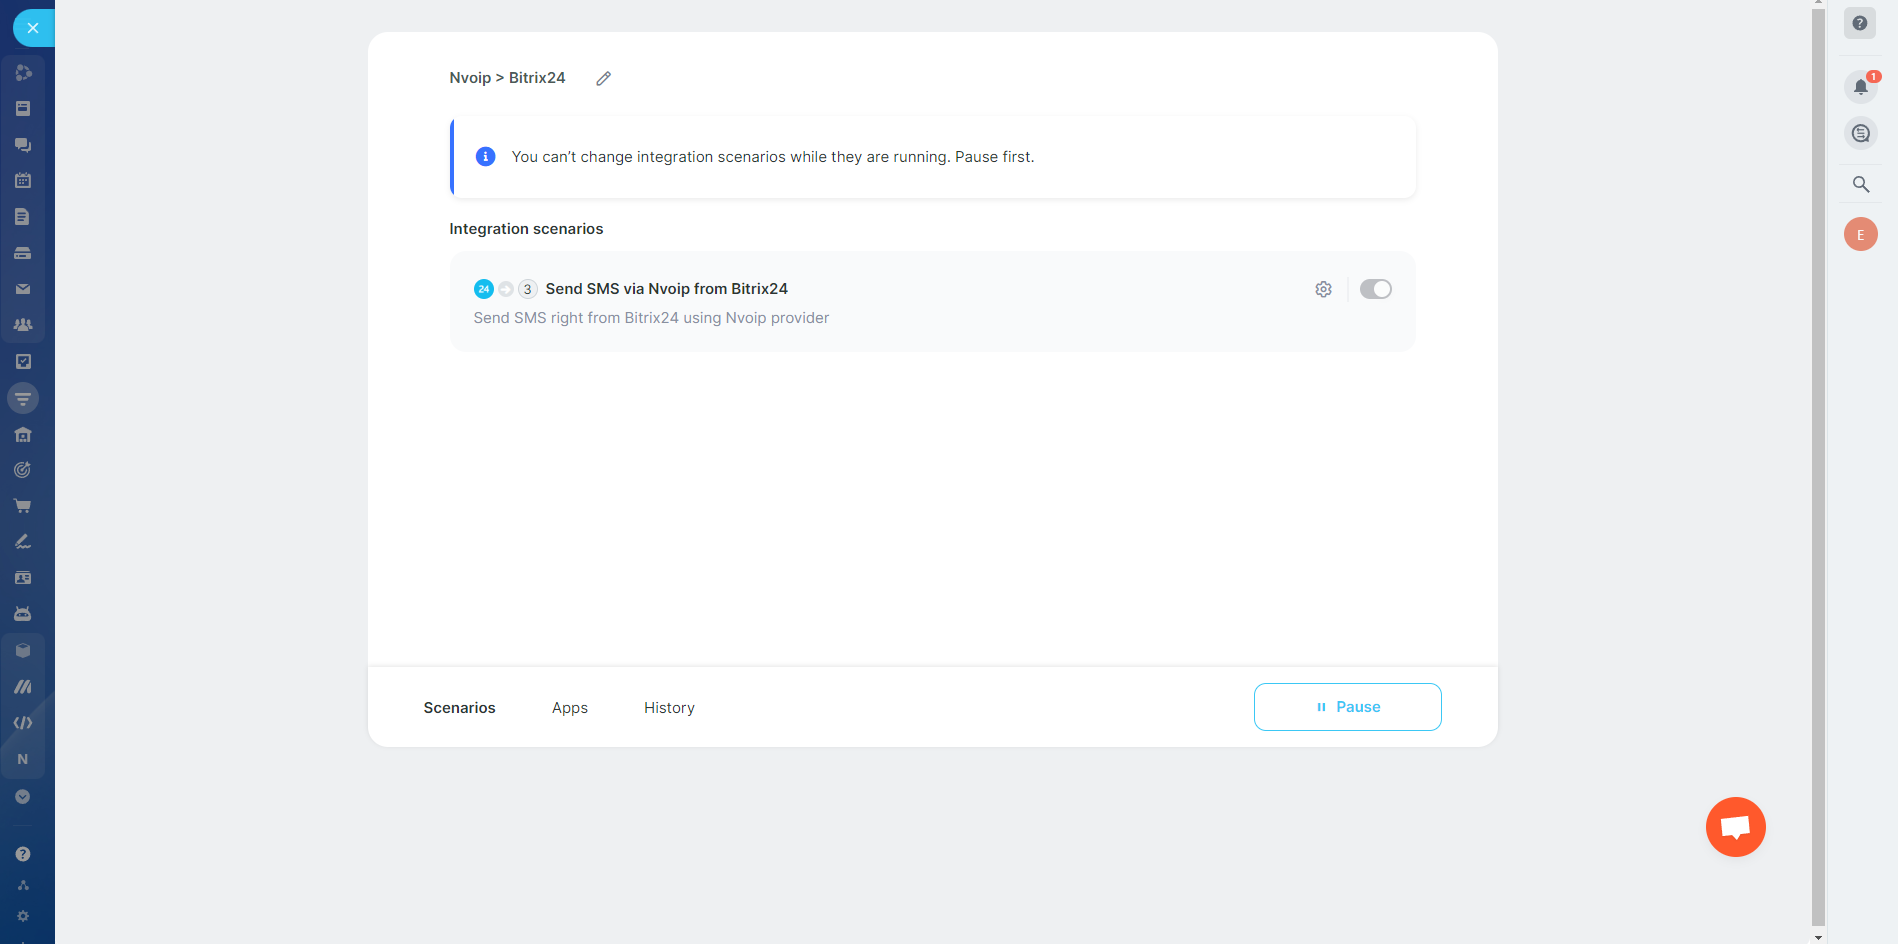Click the notifications bell icon
This screenshot has height=944, width=1898.
(1860, 87)
